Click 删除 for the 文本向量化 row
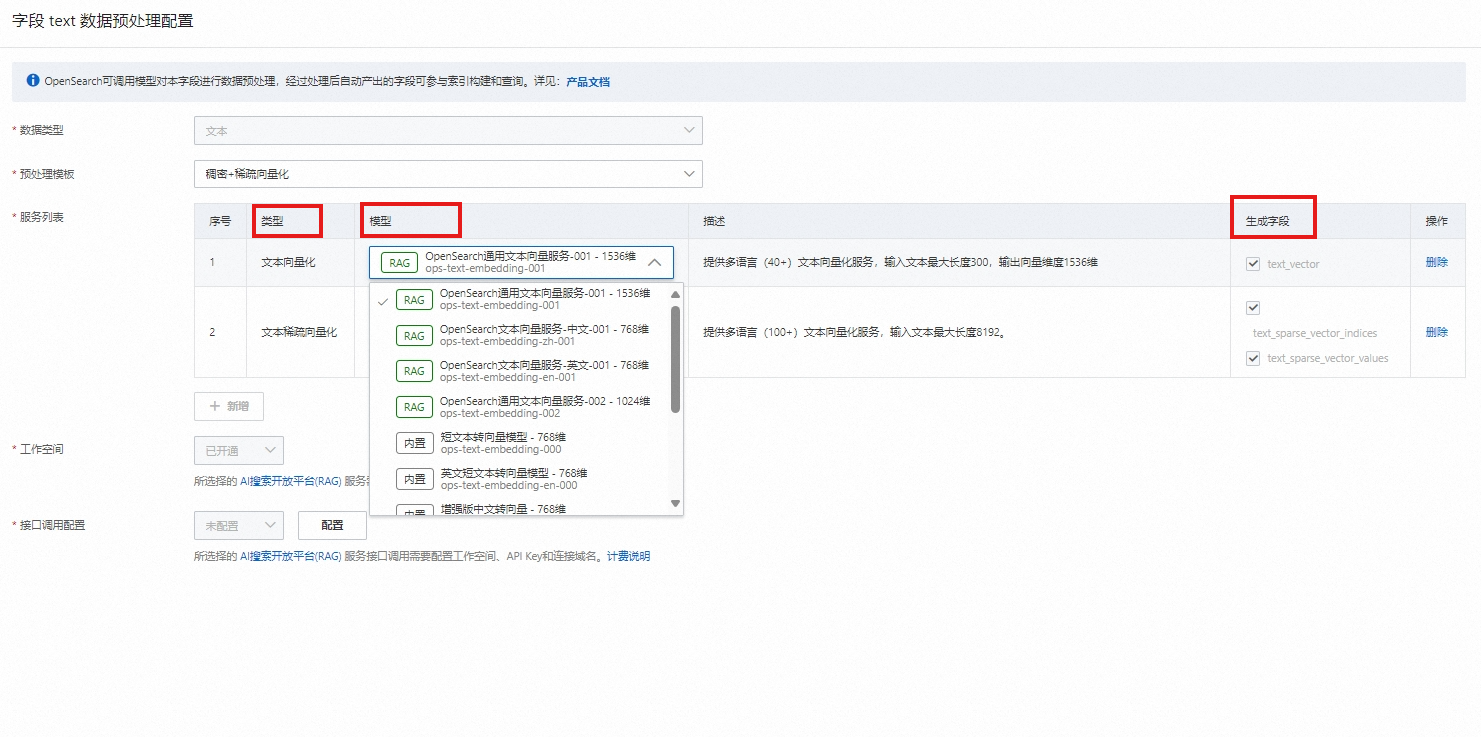 [x=1436, y=262]
